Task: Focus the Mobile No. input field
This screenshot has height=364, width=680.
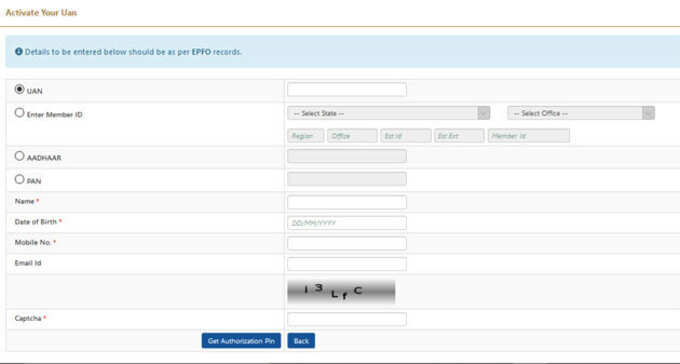Action: pyautogui.click(x=347, y=243)
